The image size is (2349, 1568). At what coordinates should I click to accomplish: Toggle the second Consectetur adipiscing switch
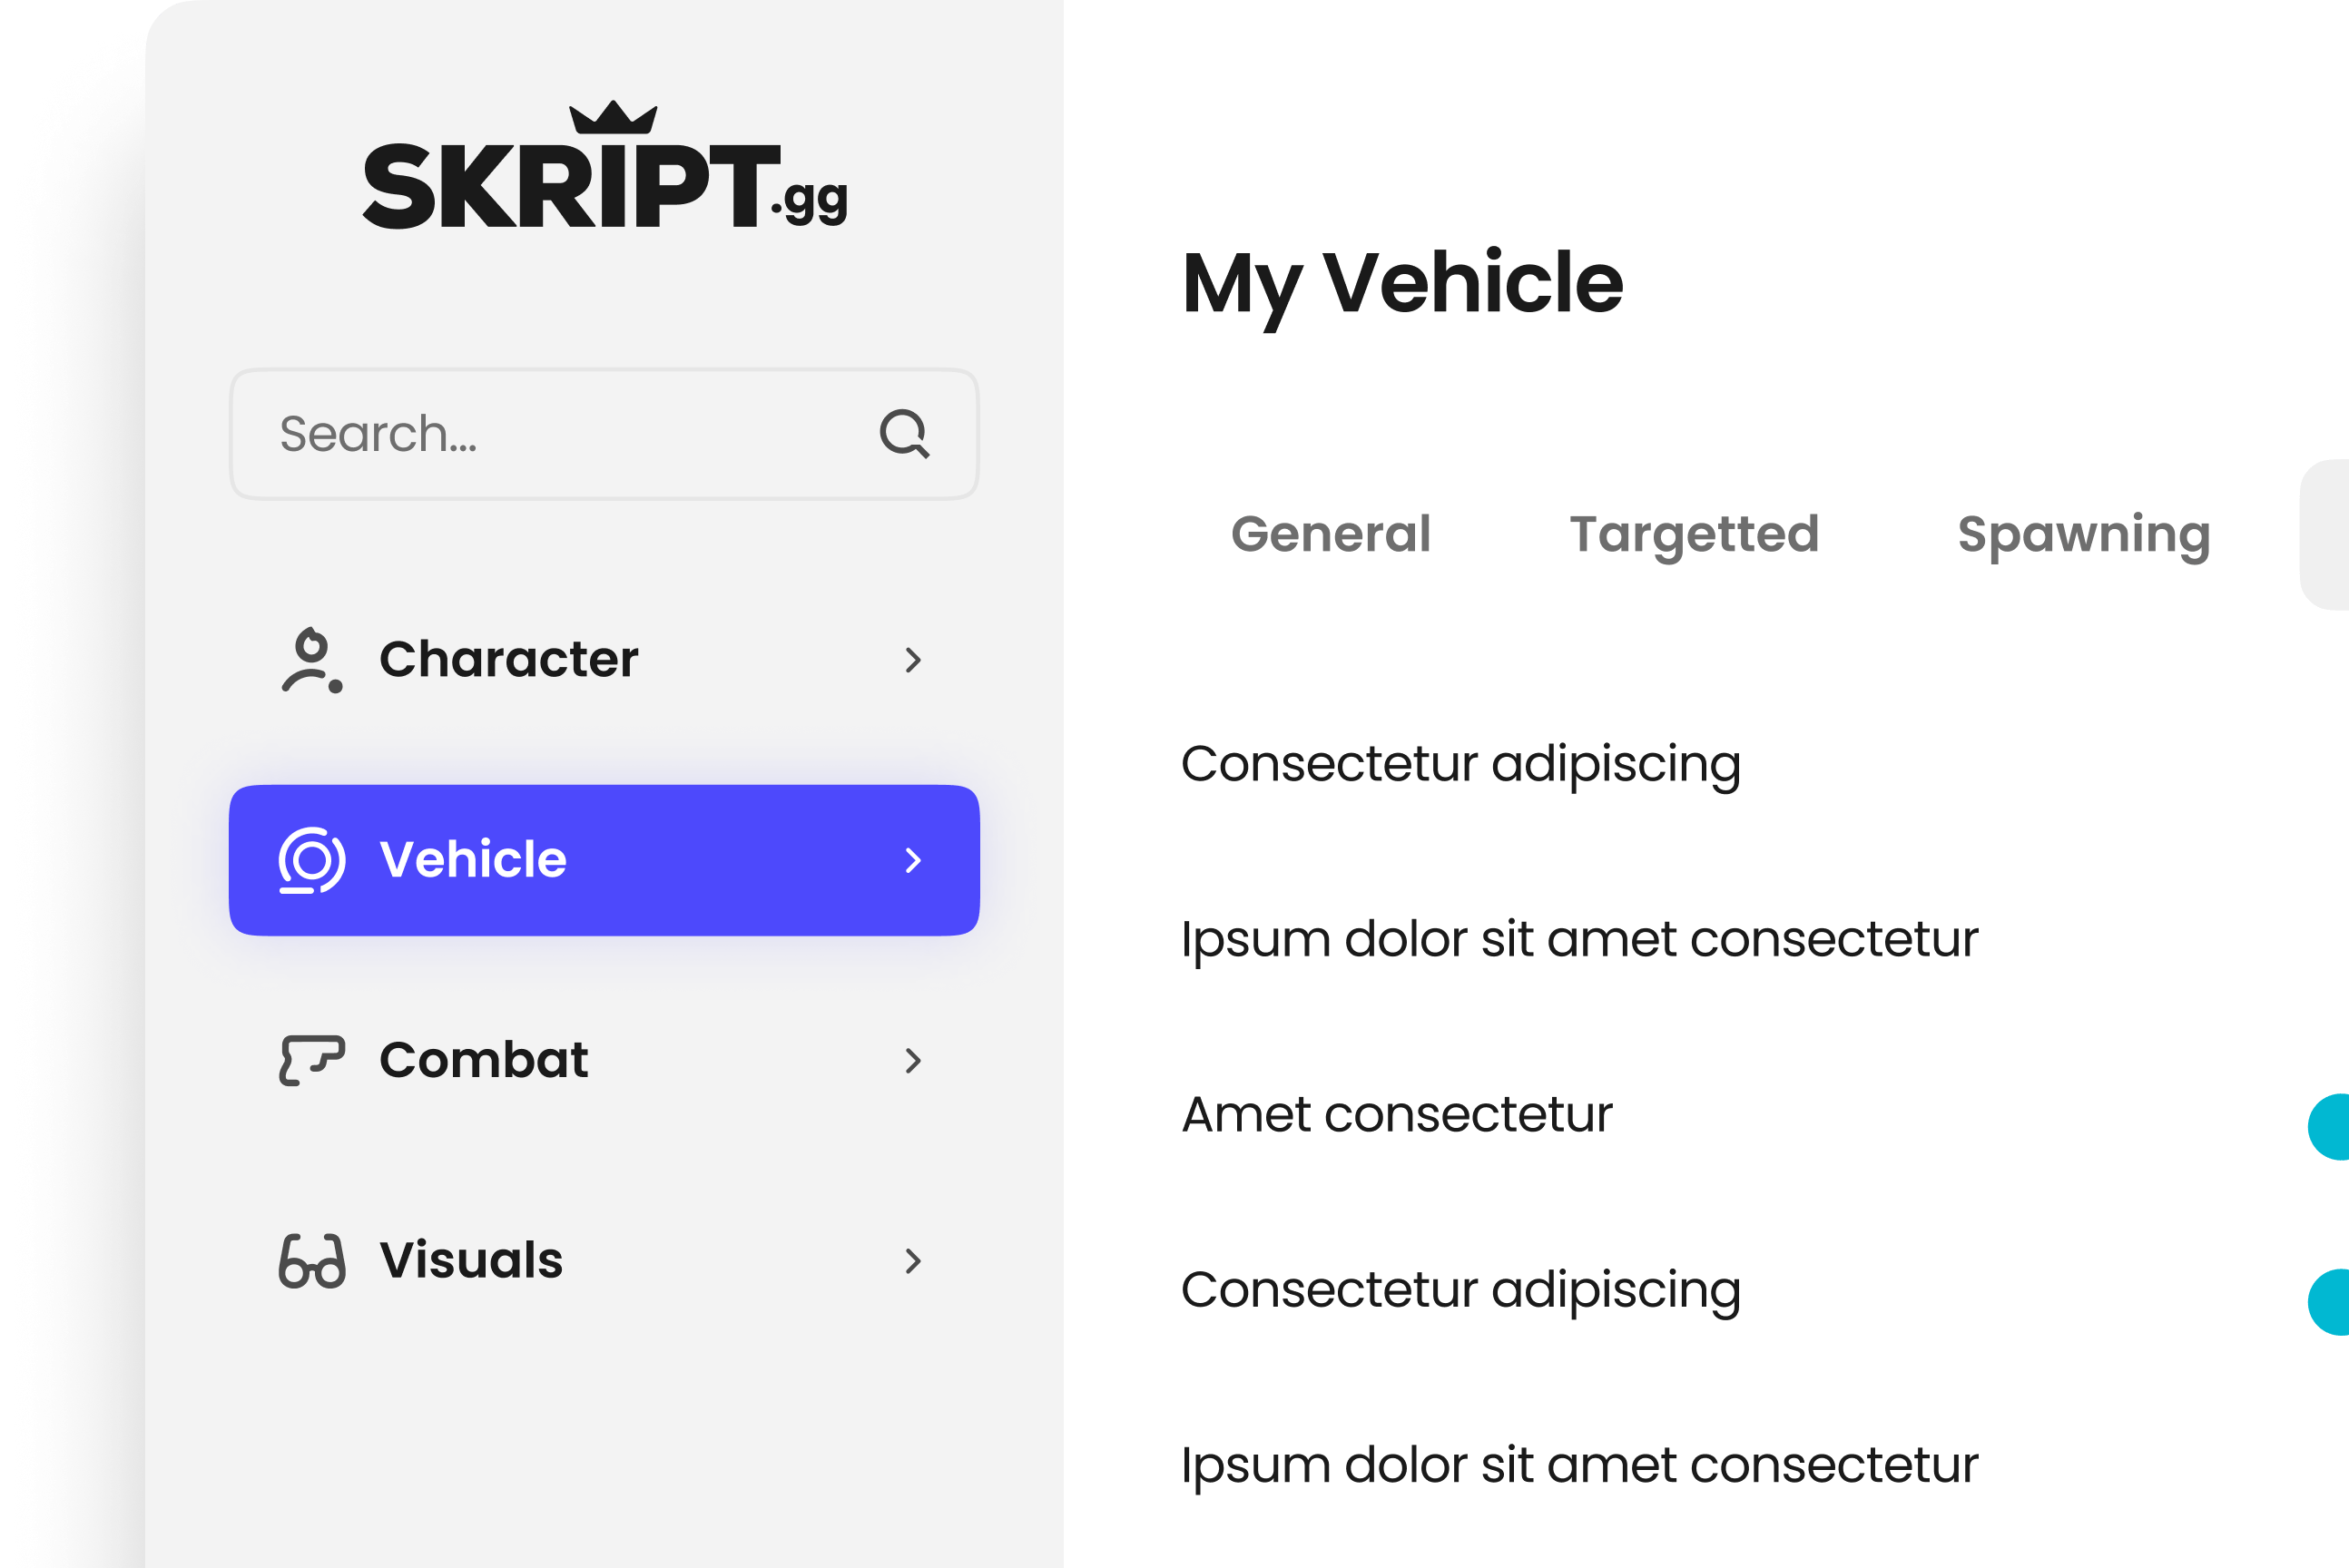(x=2331, y=1302)
